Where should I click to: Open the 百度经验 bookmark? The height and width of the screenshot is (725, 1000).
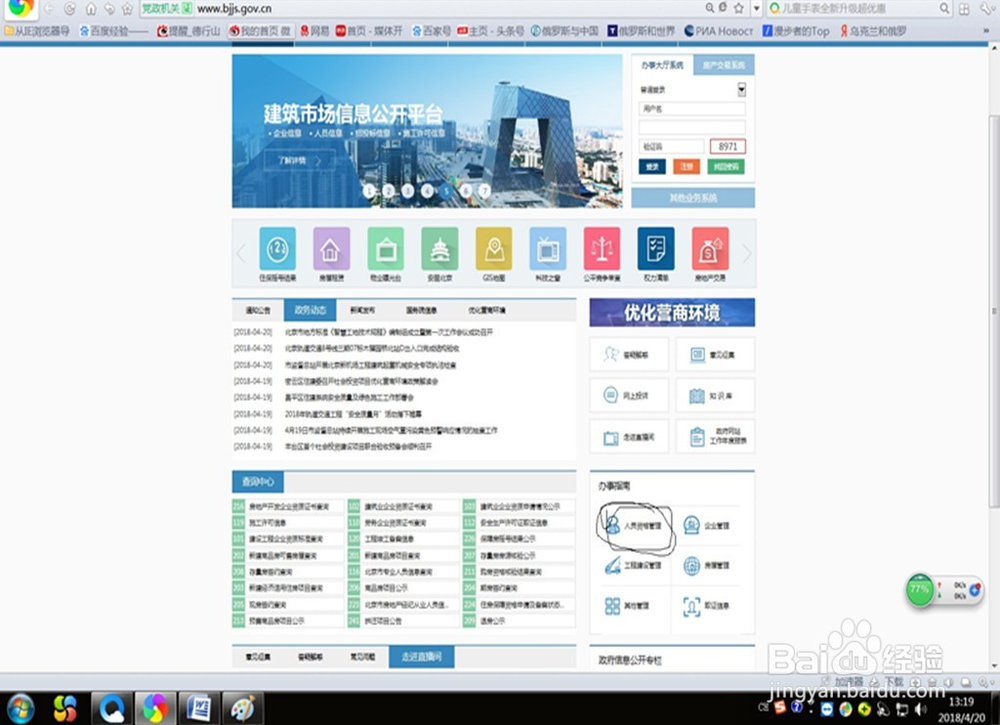point(114,31)
